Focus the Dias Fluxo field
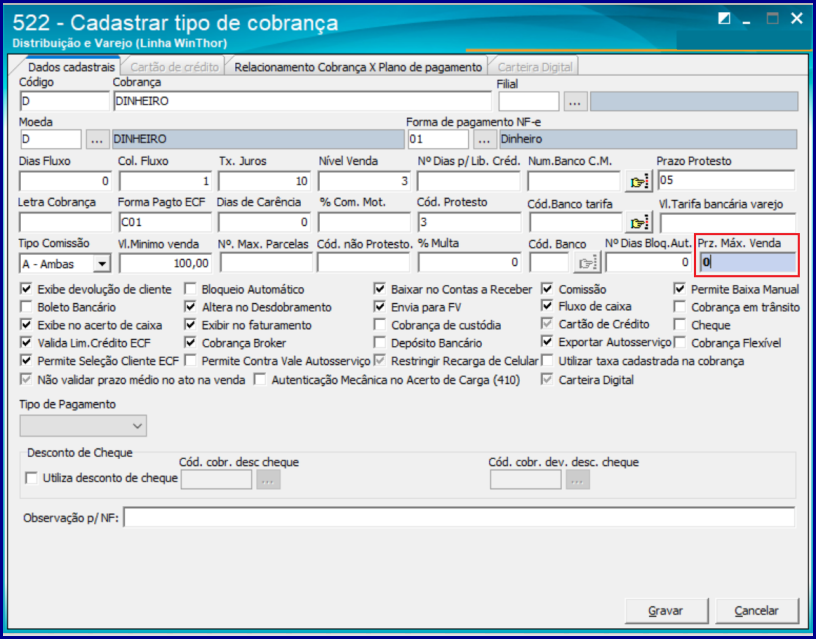 pyautogui.click(x=65, y=181)
